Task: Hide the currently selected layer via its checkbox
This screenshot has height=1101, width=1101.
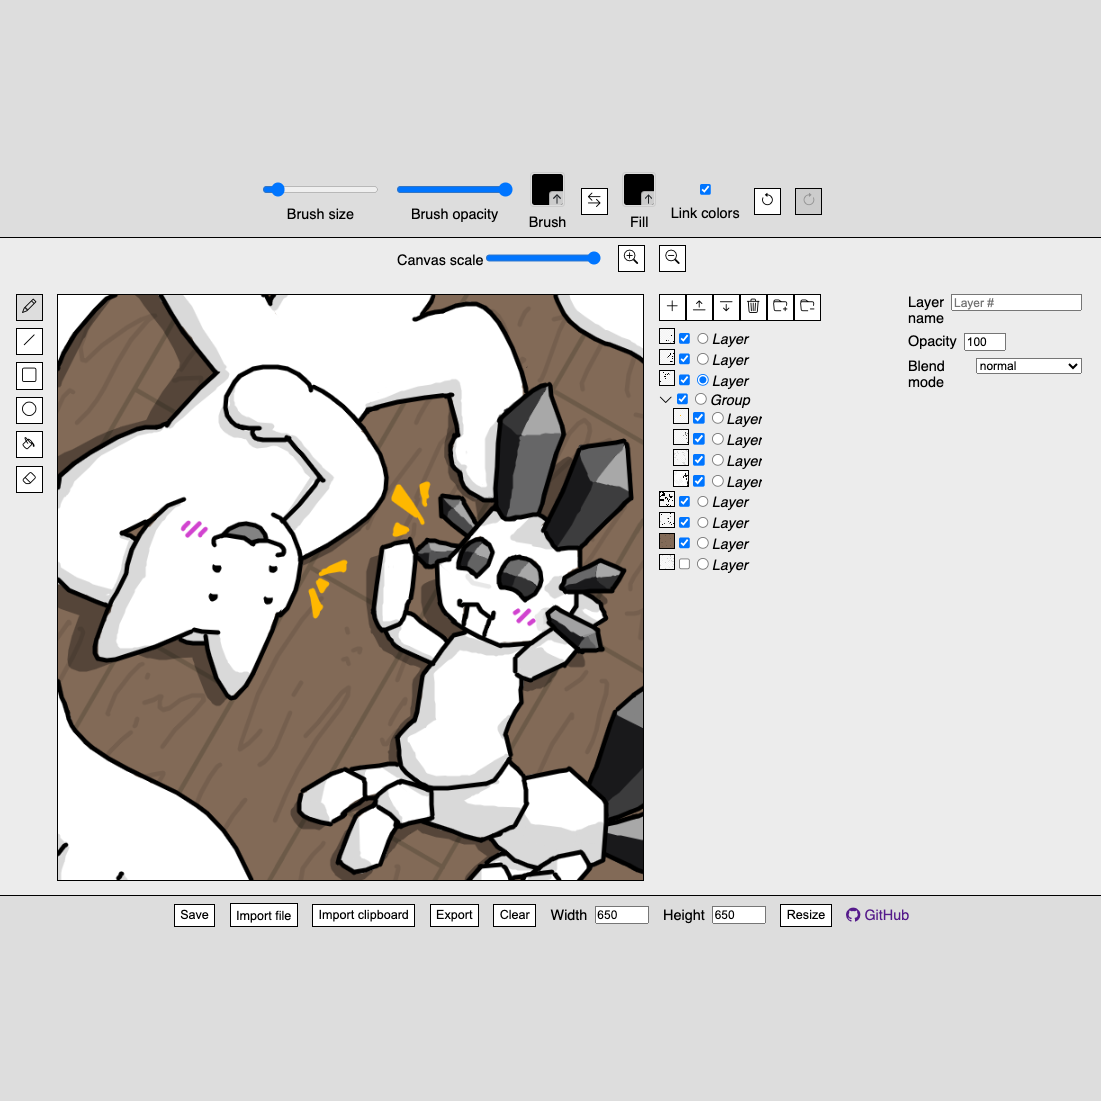Action: 684,380
